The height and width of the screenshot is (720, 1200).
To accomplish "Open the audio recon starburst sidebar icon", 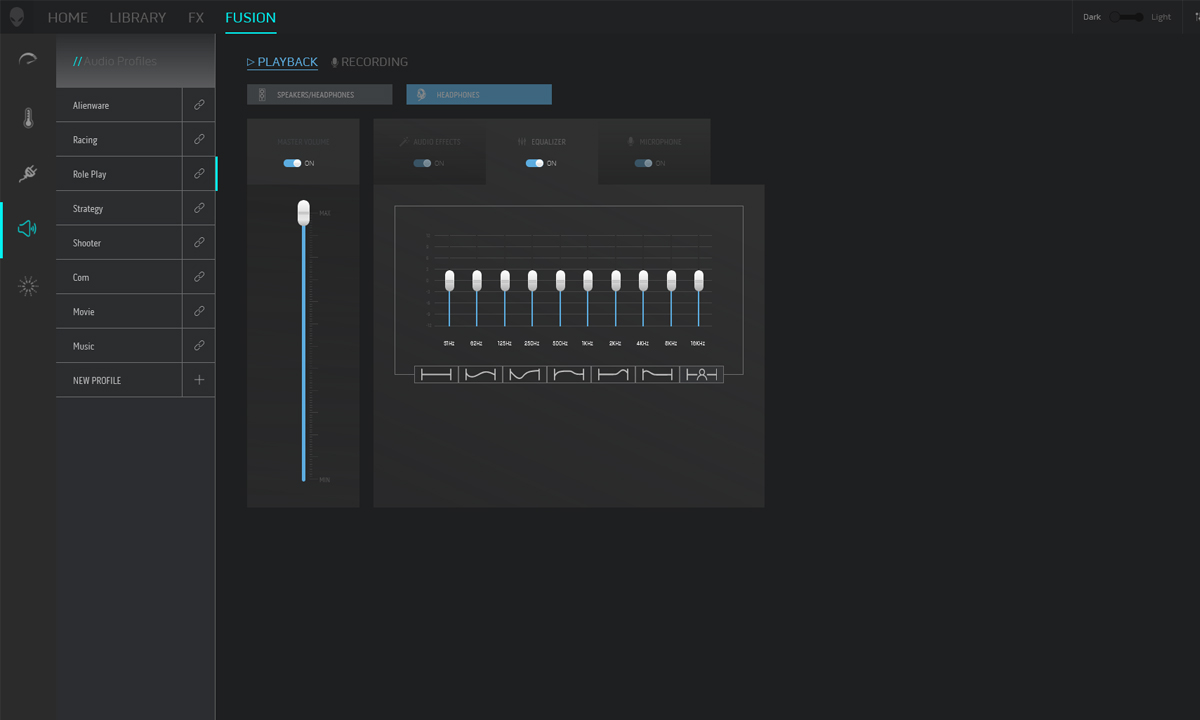I will tap(28, 287).
